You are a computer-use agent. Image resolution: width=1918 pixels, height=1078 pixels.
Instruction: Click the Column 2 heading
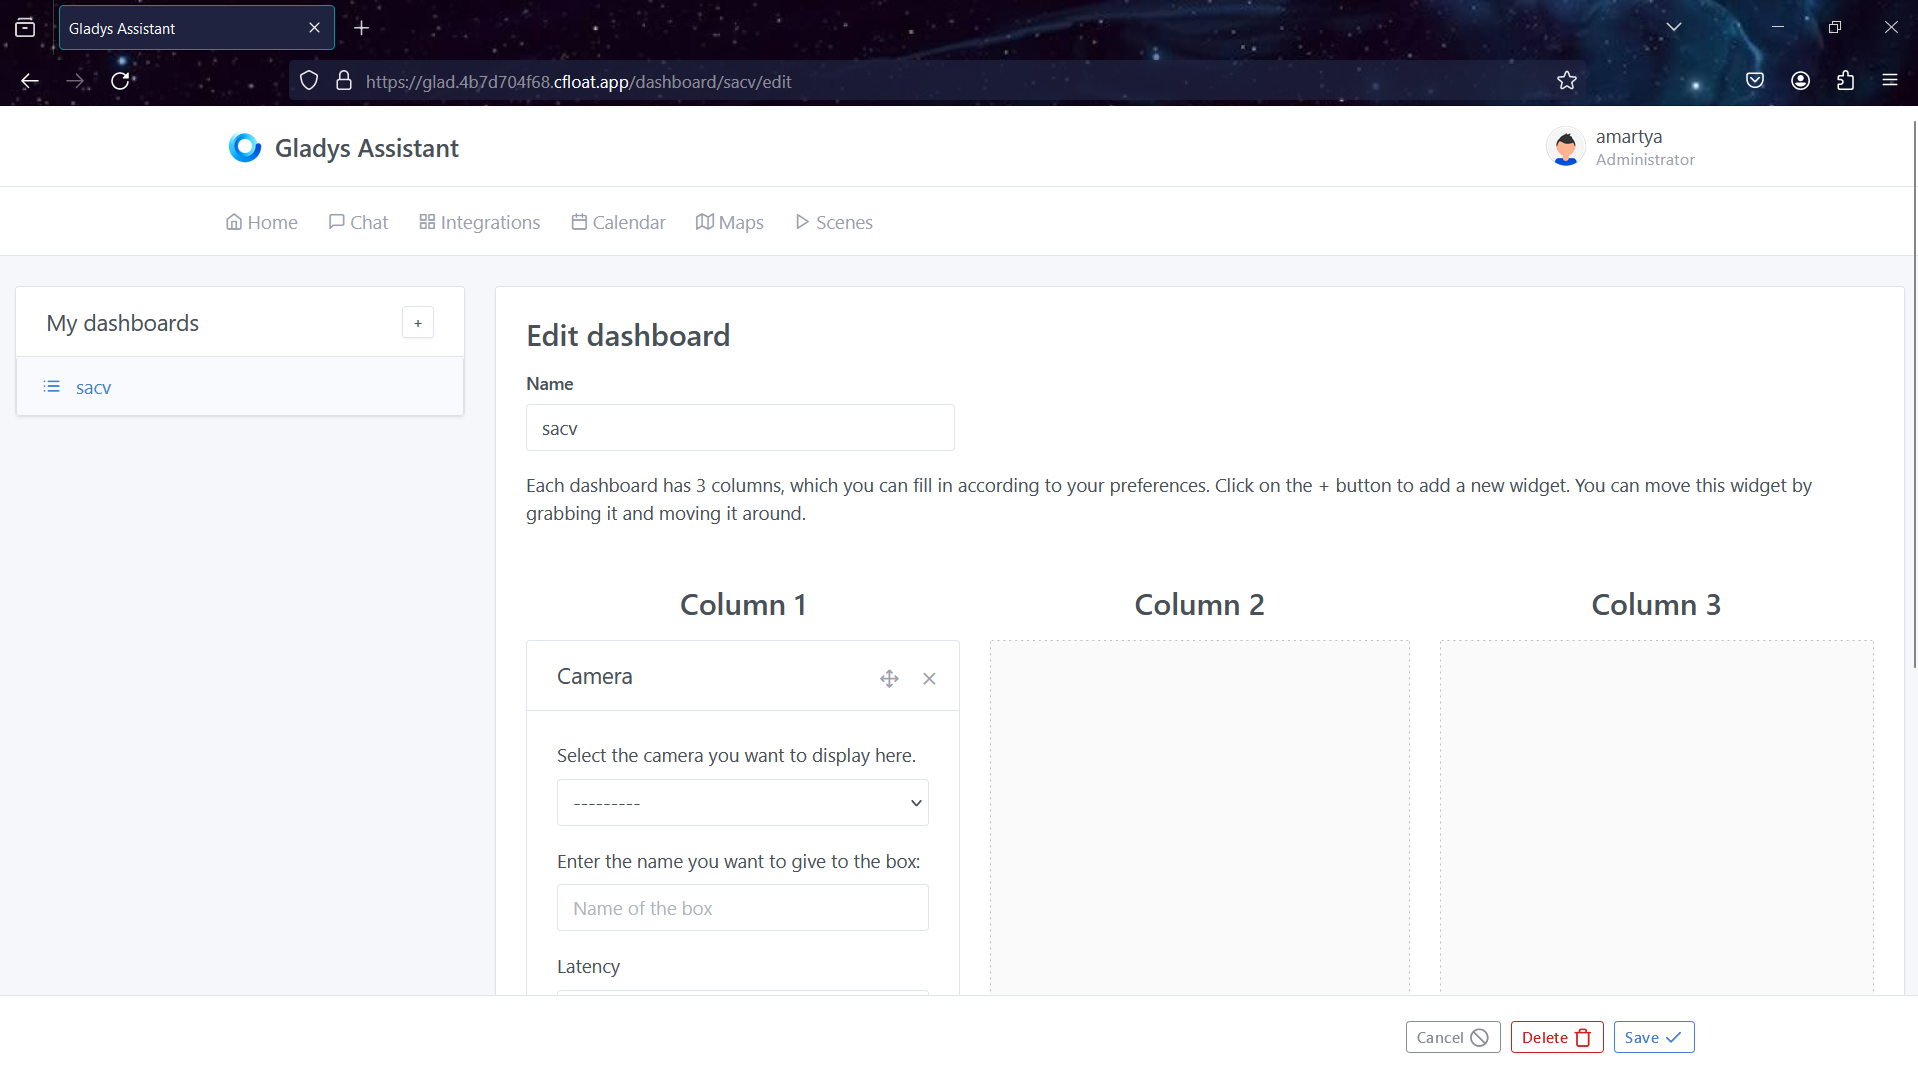pos(1199,605)
